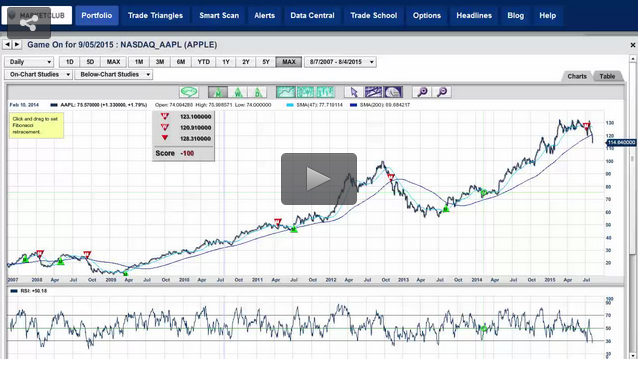Click the YTD time range button
The height and width of the screenshot is (366, 638).
click(x=203, y=62)
